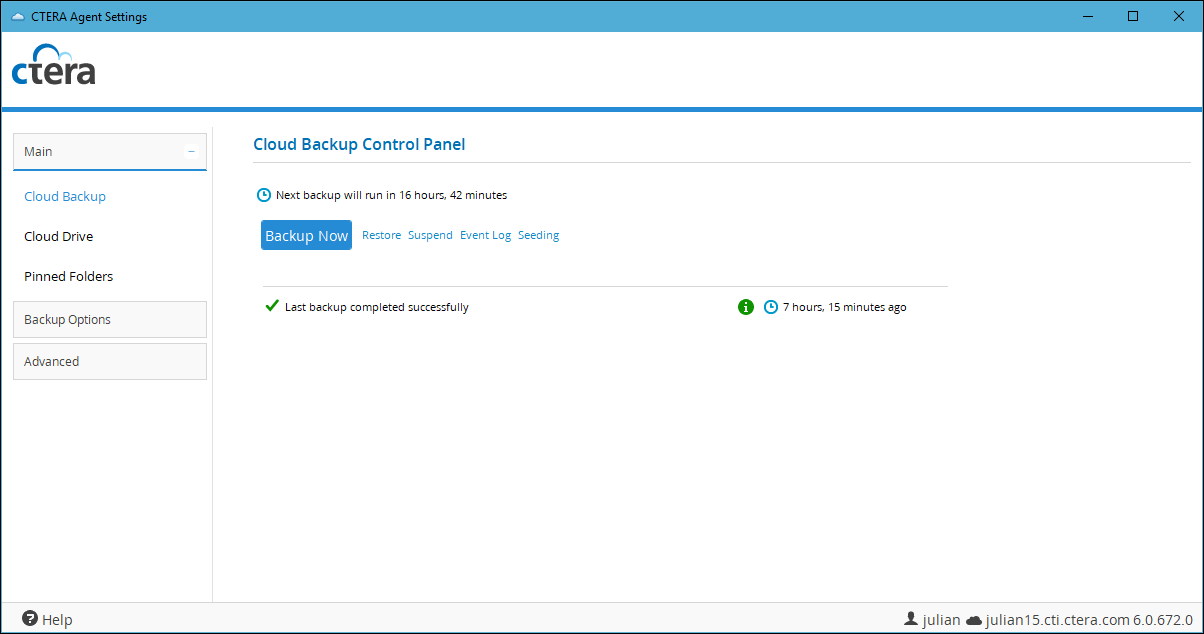Viewport: 1204px width, 634px height.
Task: Open the Seeding link
Action: point(539,235)
